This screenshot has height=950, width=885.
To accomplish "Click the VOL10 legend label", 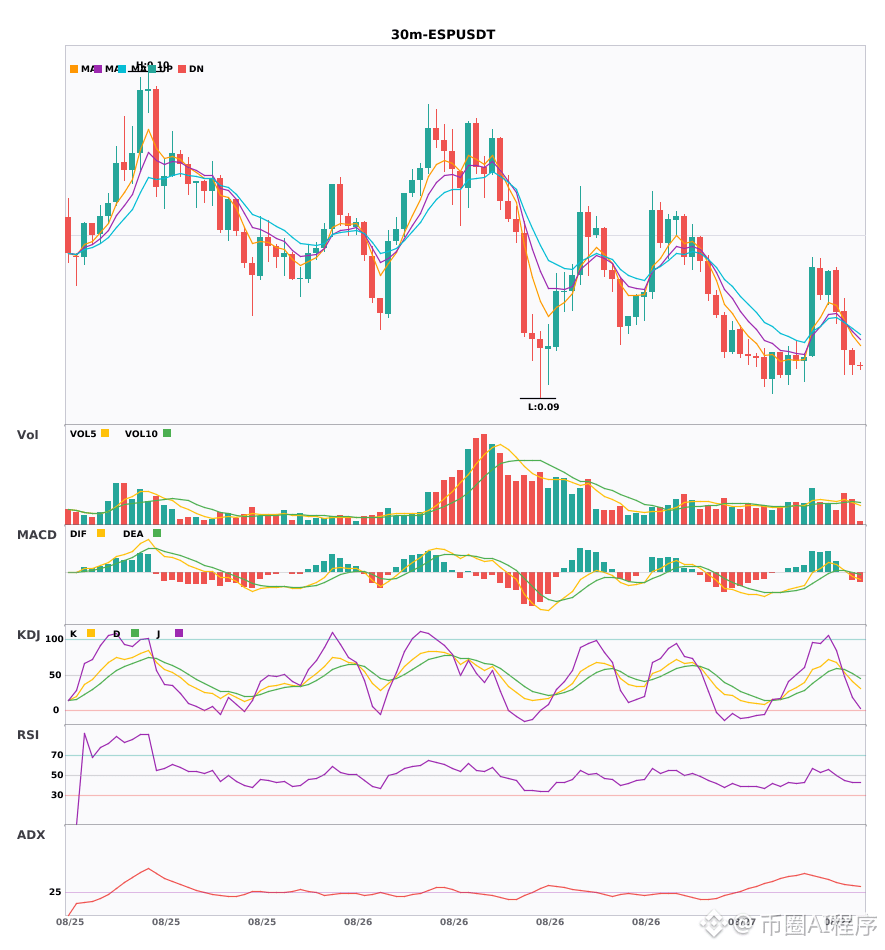I will 141,434.
